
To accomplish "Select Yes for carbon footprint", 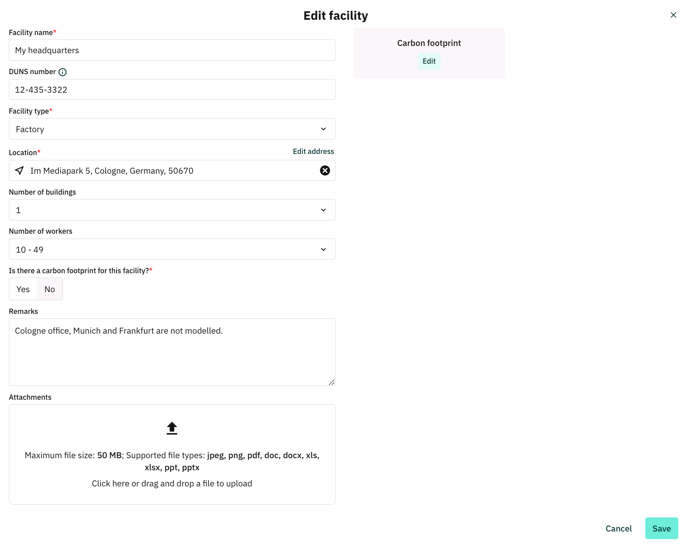I will [x=23, y=289].
